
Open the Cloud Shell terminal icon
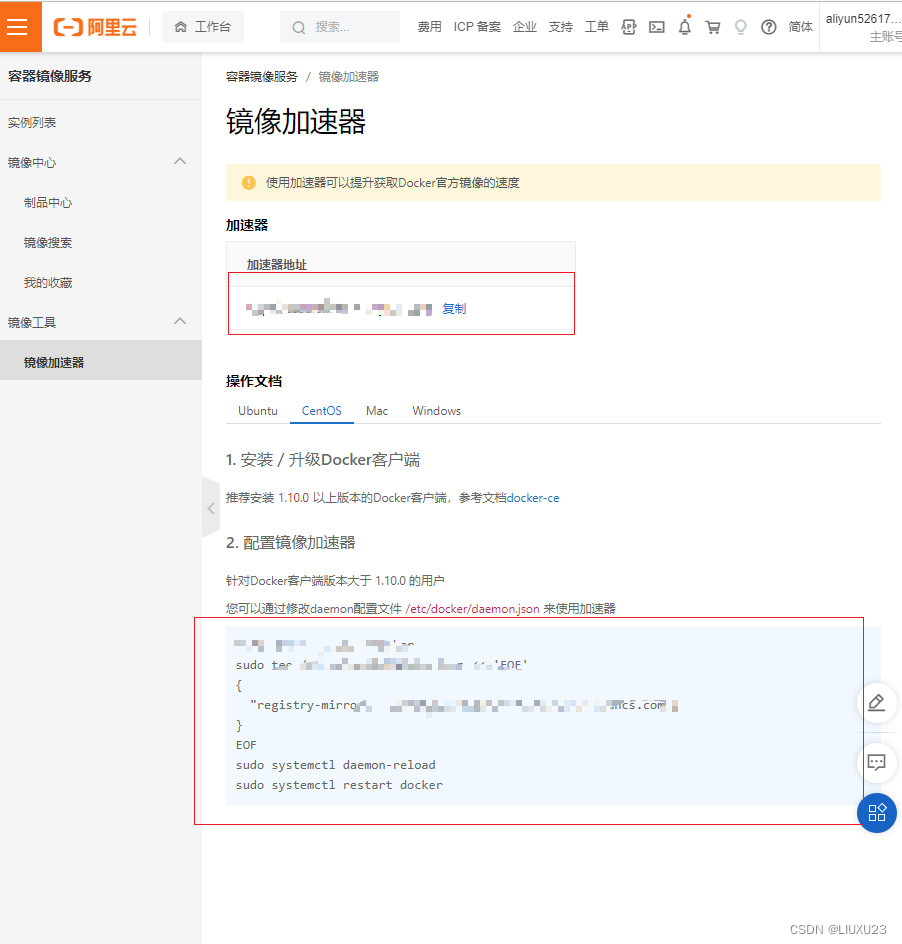tap(657, 27)
